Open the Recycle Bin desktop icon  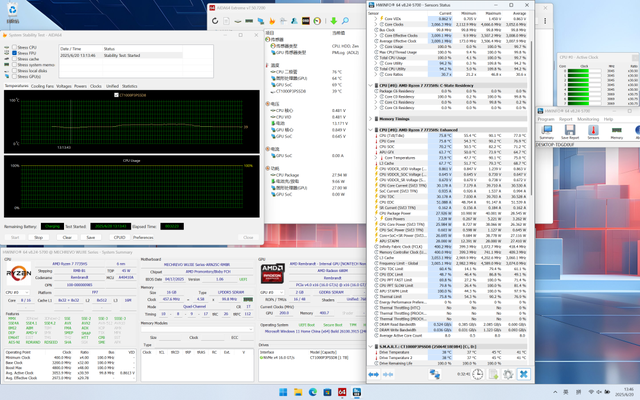click(x=13, y=12)
